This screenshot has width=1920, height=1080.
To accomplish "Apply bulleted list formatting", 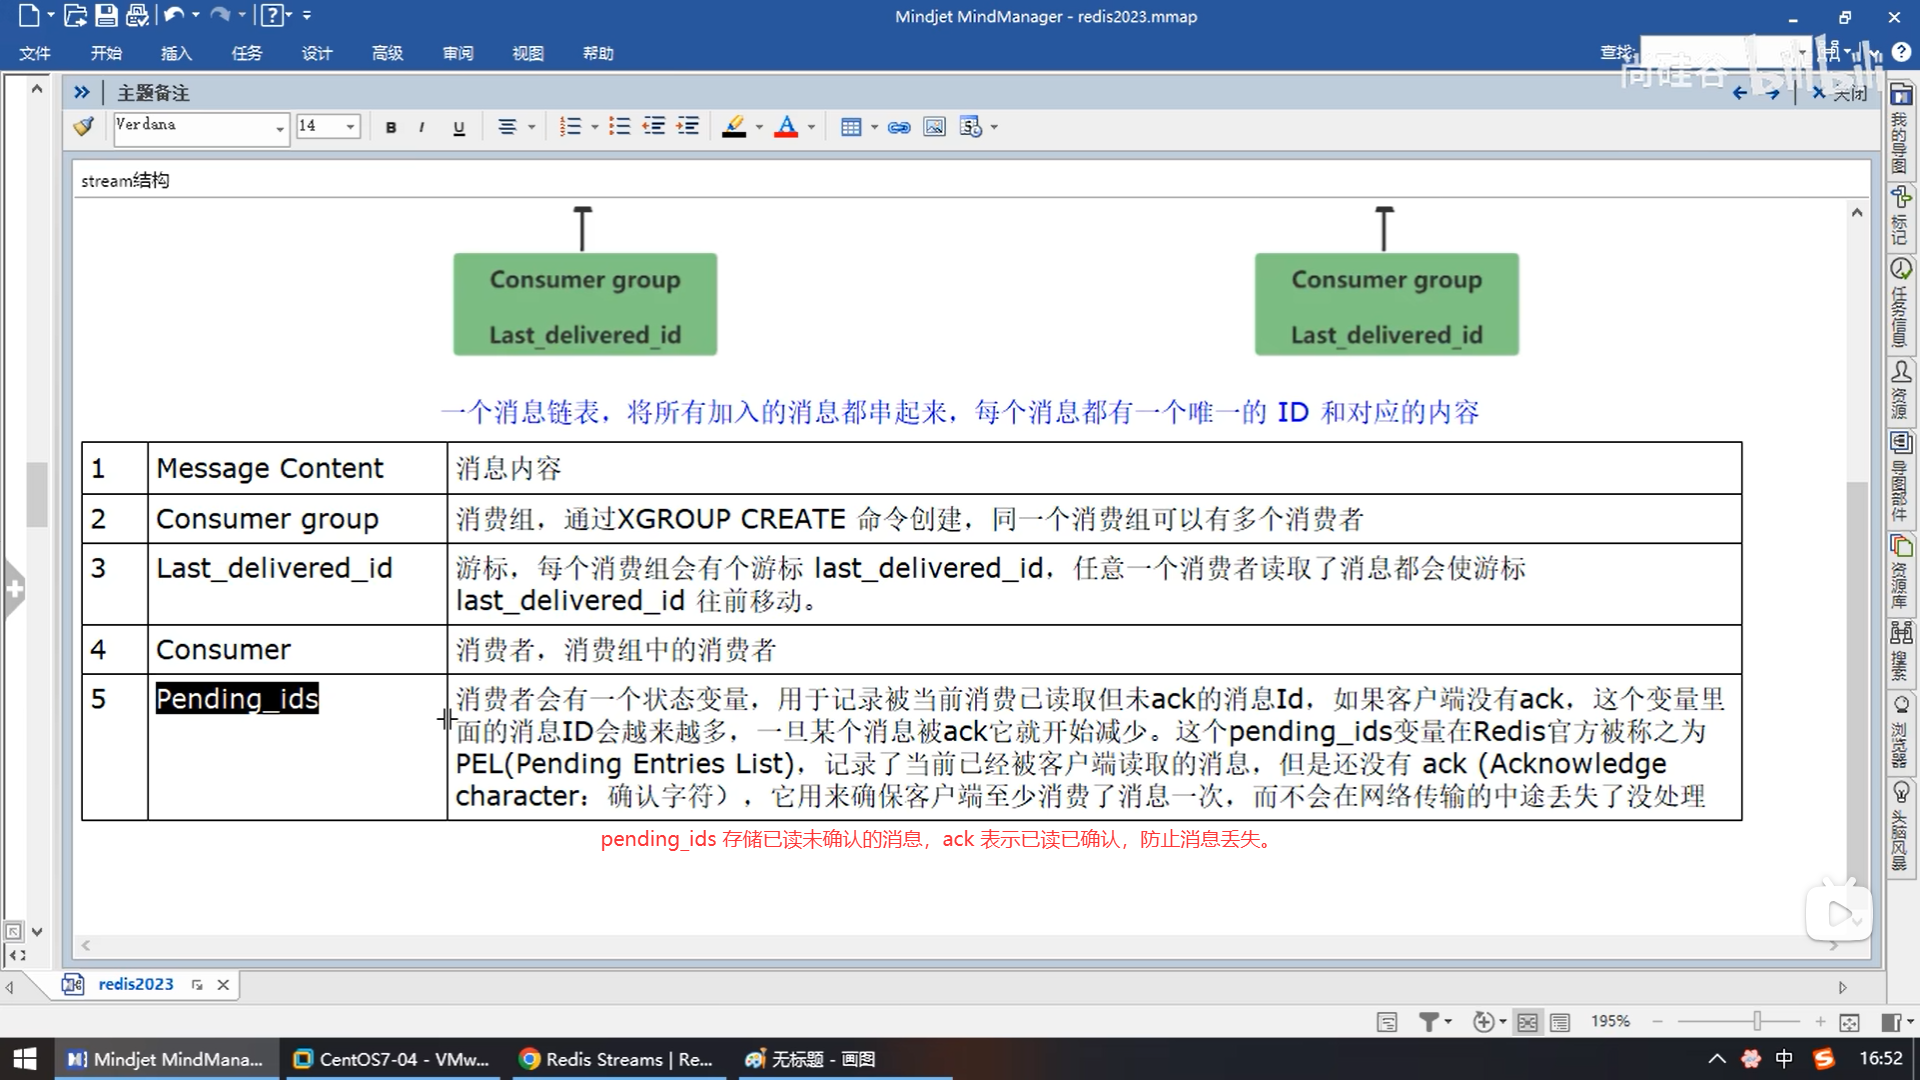I will (620, 127).
